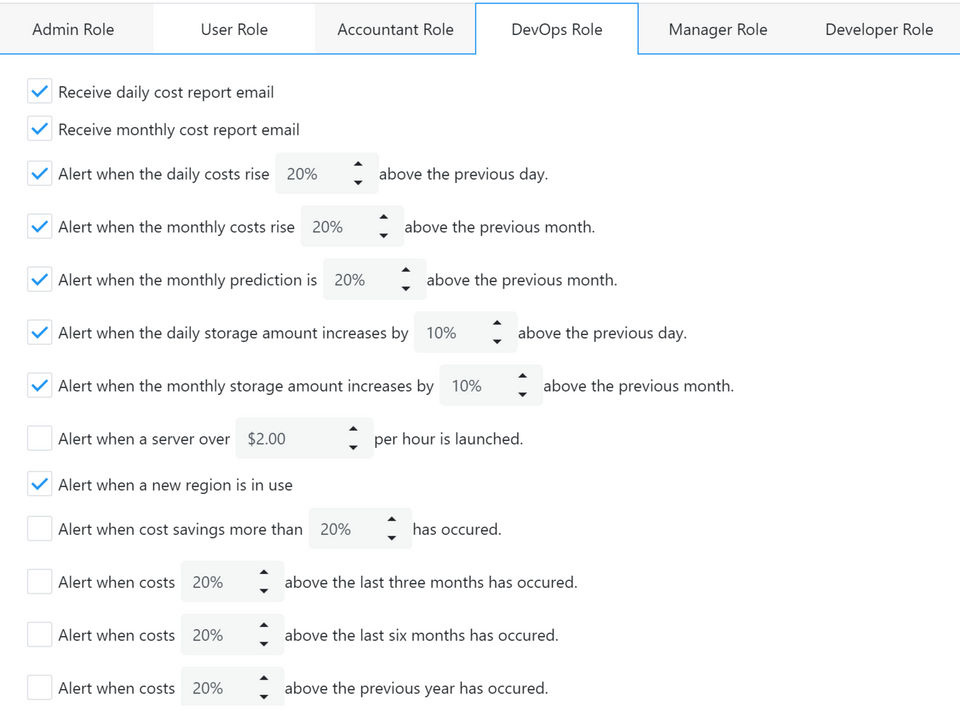Viewport: 960px width, 712px height.
Task: Click the monthly storage 10% field
Action: (490, 386)
